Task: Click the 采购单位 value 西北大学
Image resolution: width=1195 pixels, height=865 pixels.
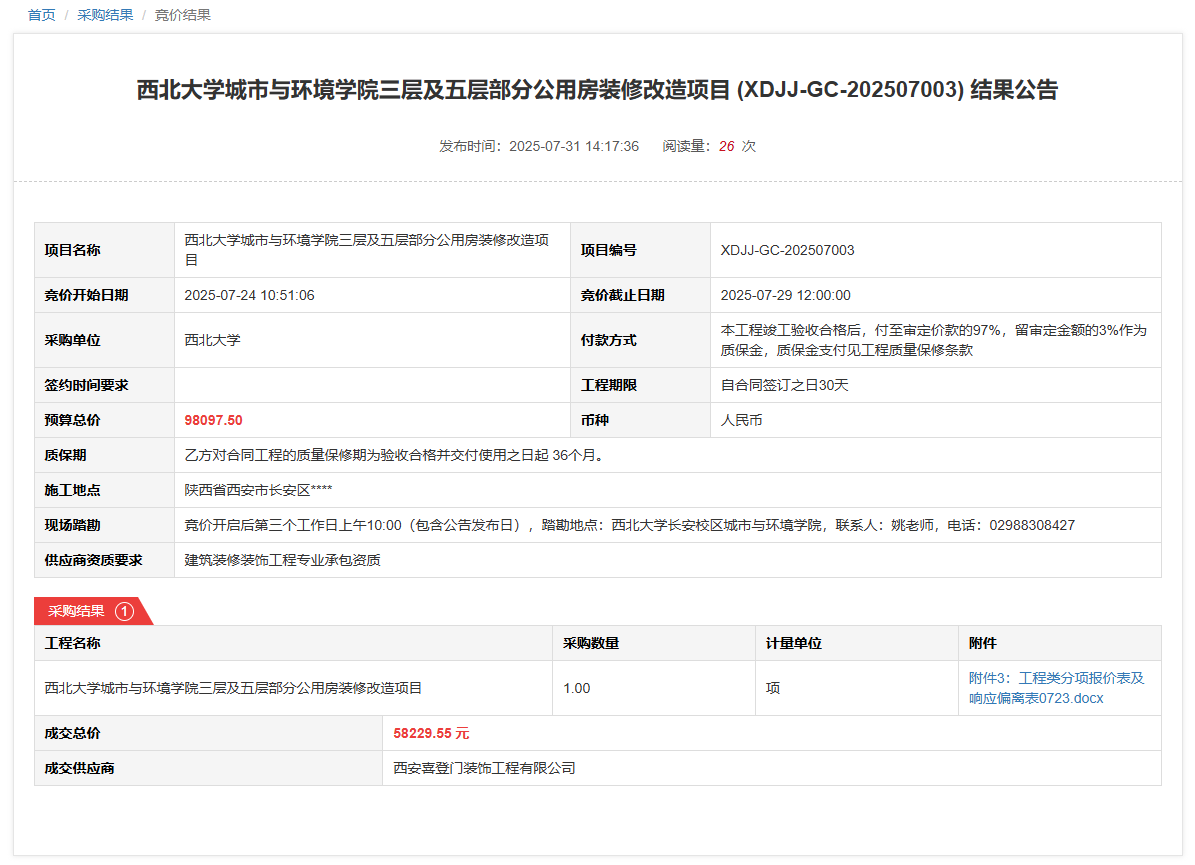Action: pos(212,340)
